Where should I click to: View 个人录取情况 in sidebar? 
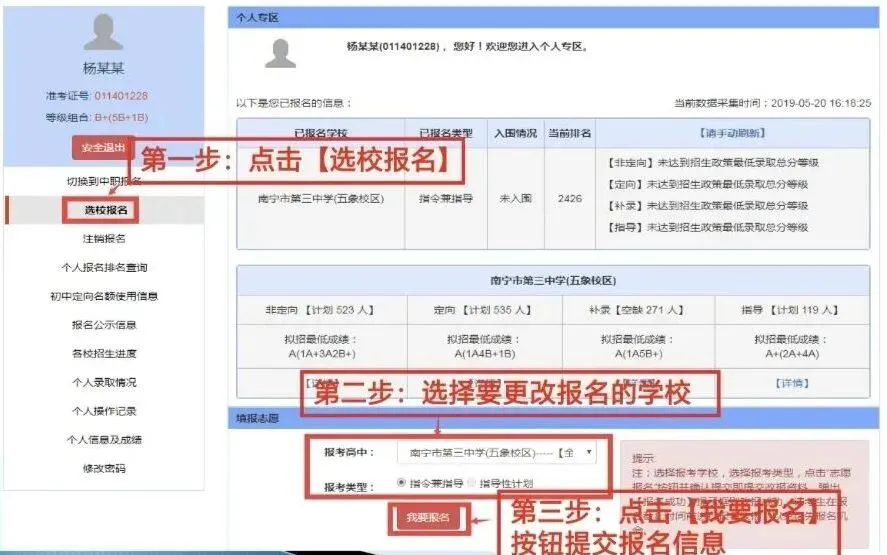pos(104,382)
